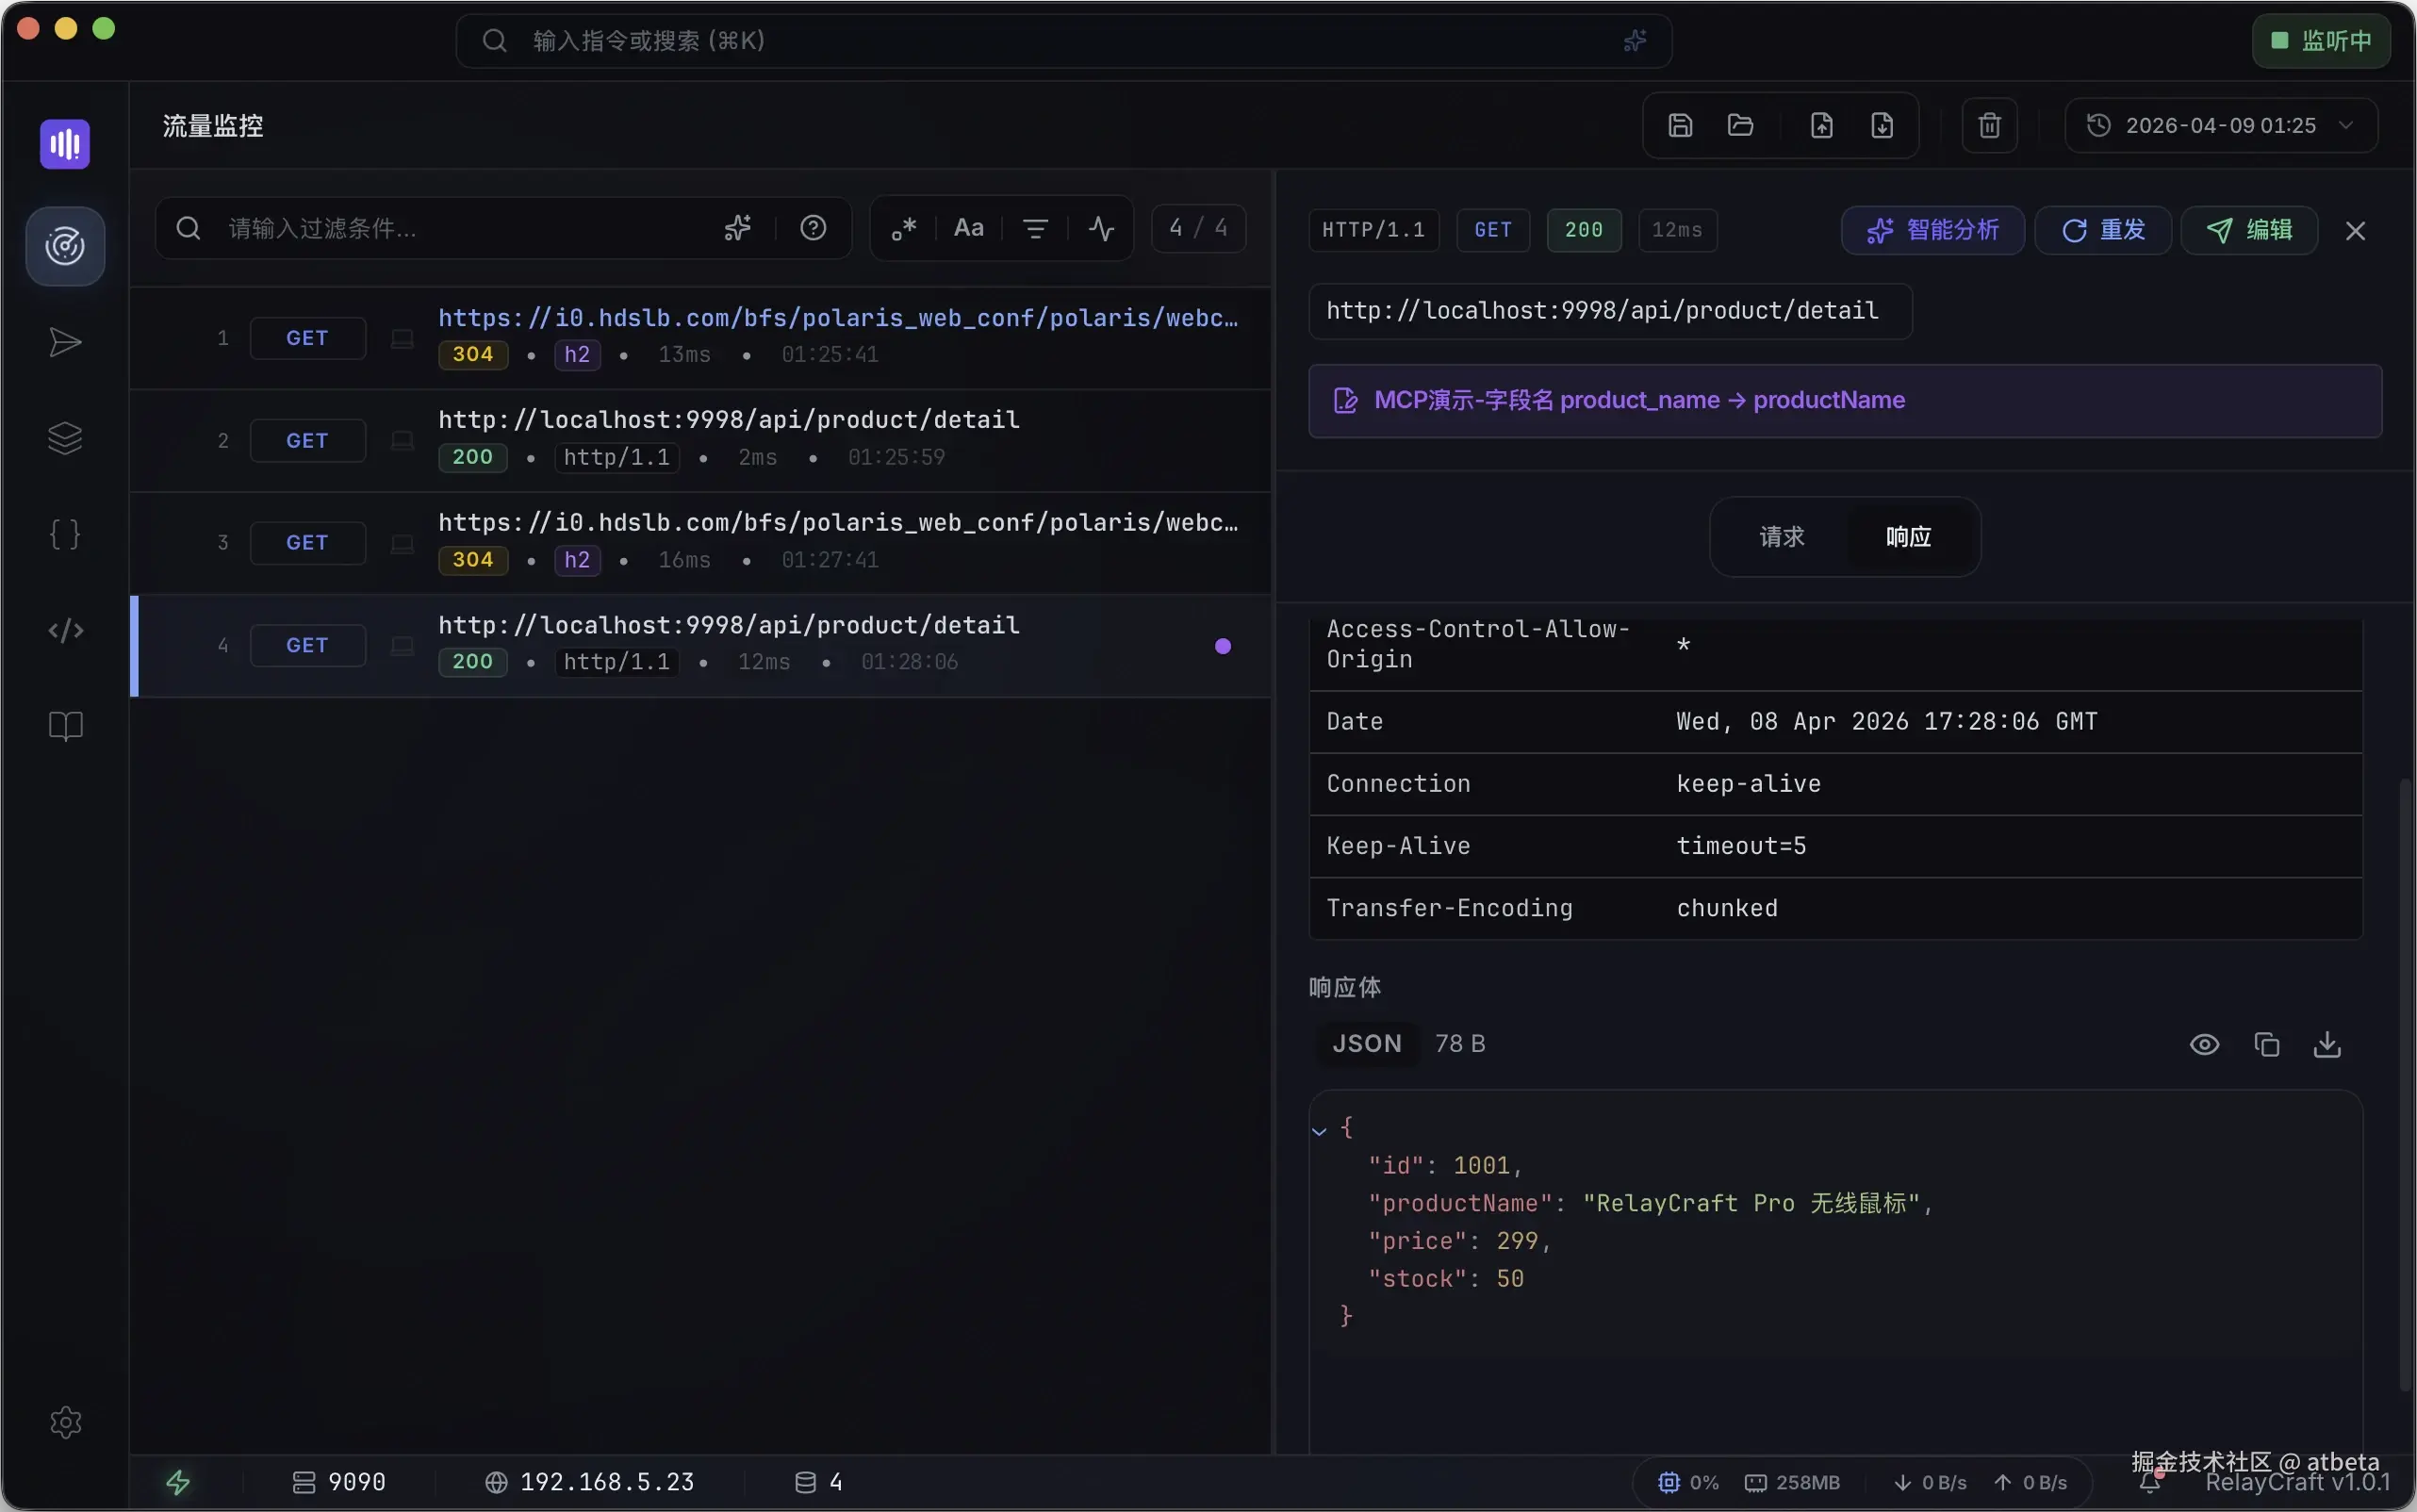Screen dimensions: 2417x1512
Task: Click the save session disk icon
Action: point(1680,126)
